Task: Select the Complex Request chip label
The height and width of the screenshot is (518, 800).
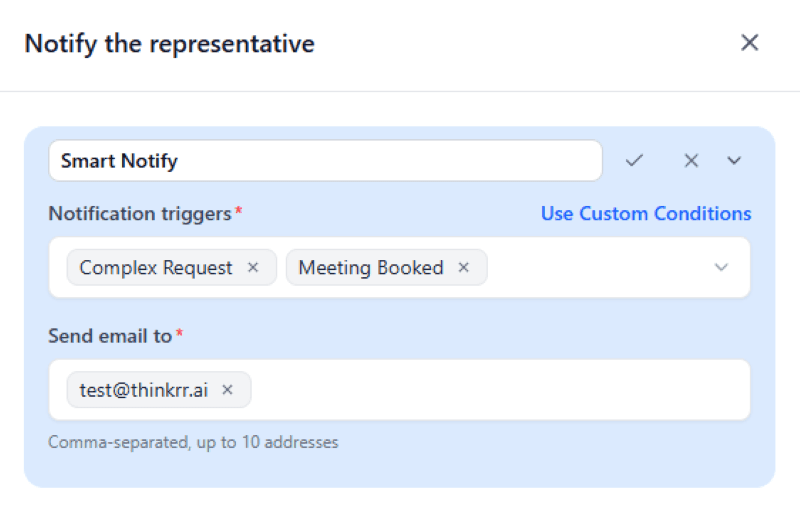Action: click(156, 268)
